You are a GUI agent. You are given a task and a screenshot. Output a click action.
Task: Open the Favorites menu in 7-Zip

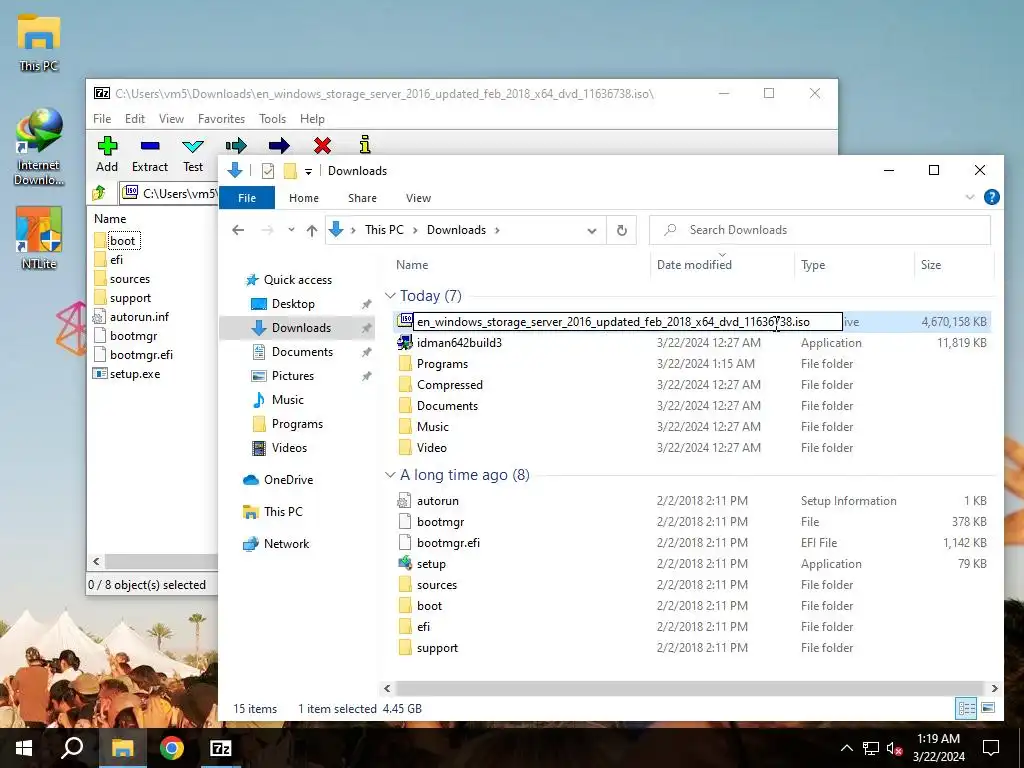pyautogui.click(x=221, y=119)
